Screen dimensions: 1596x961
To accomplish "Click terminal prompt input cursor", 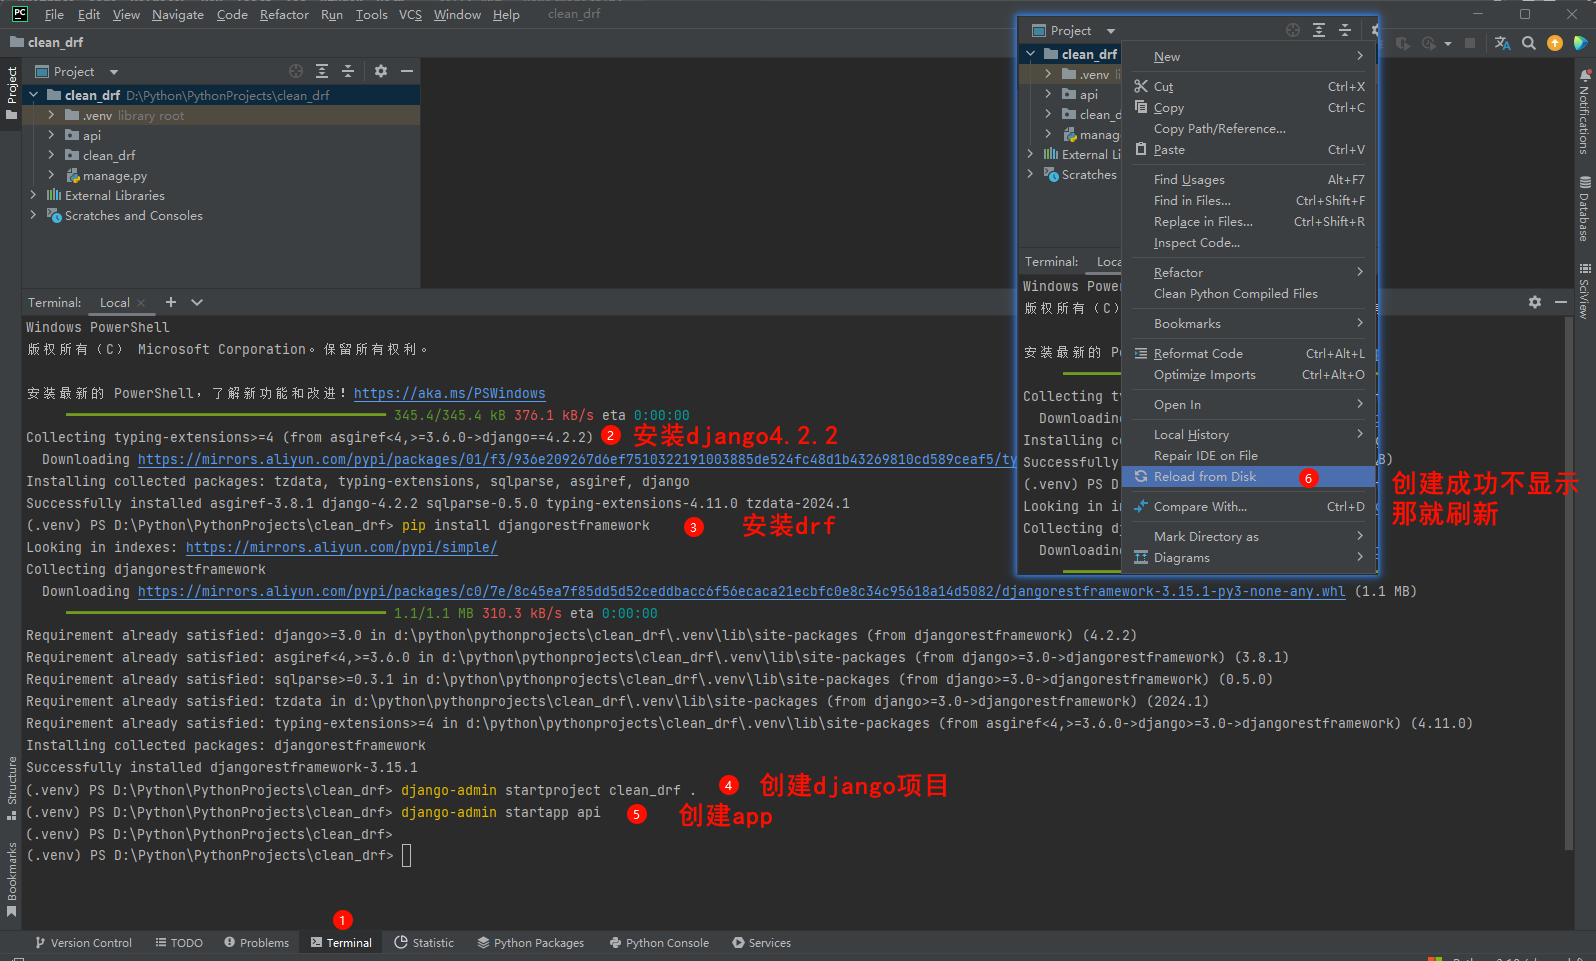I will pyautogui.click(x=406, y=855).
